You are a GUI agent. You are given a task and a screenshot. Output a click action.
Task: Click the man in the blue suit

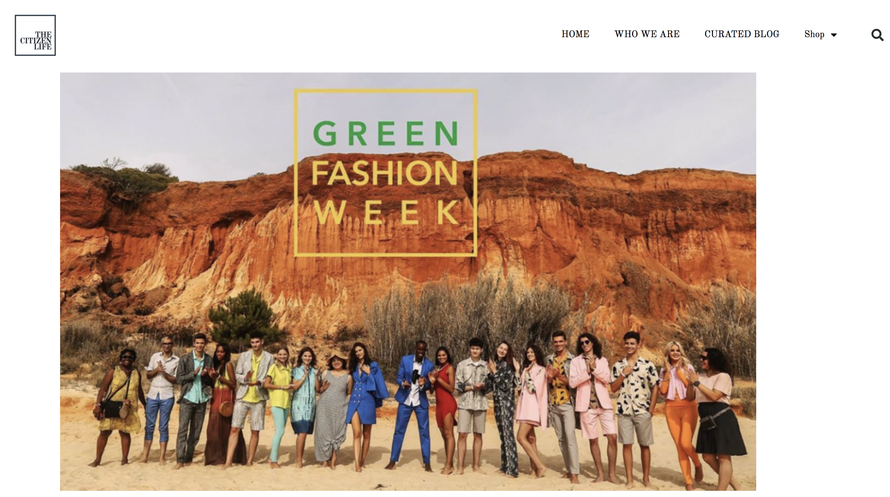point(413,405)
